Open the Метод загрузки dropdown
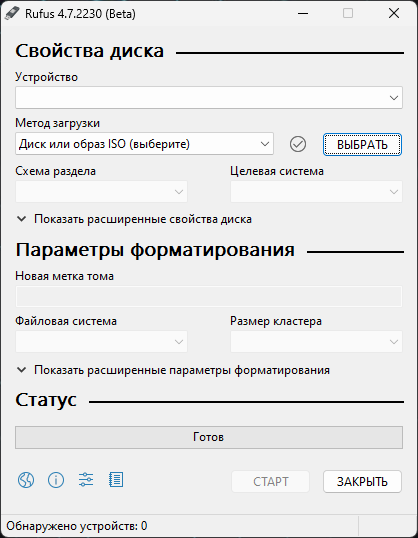The width and height of the screenshot is (418, 538). pyautogui.click(x=144, y=144)
